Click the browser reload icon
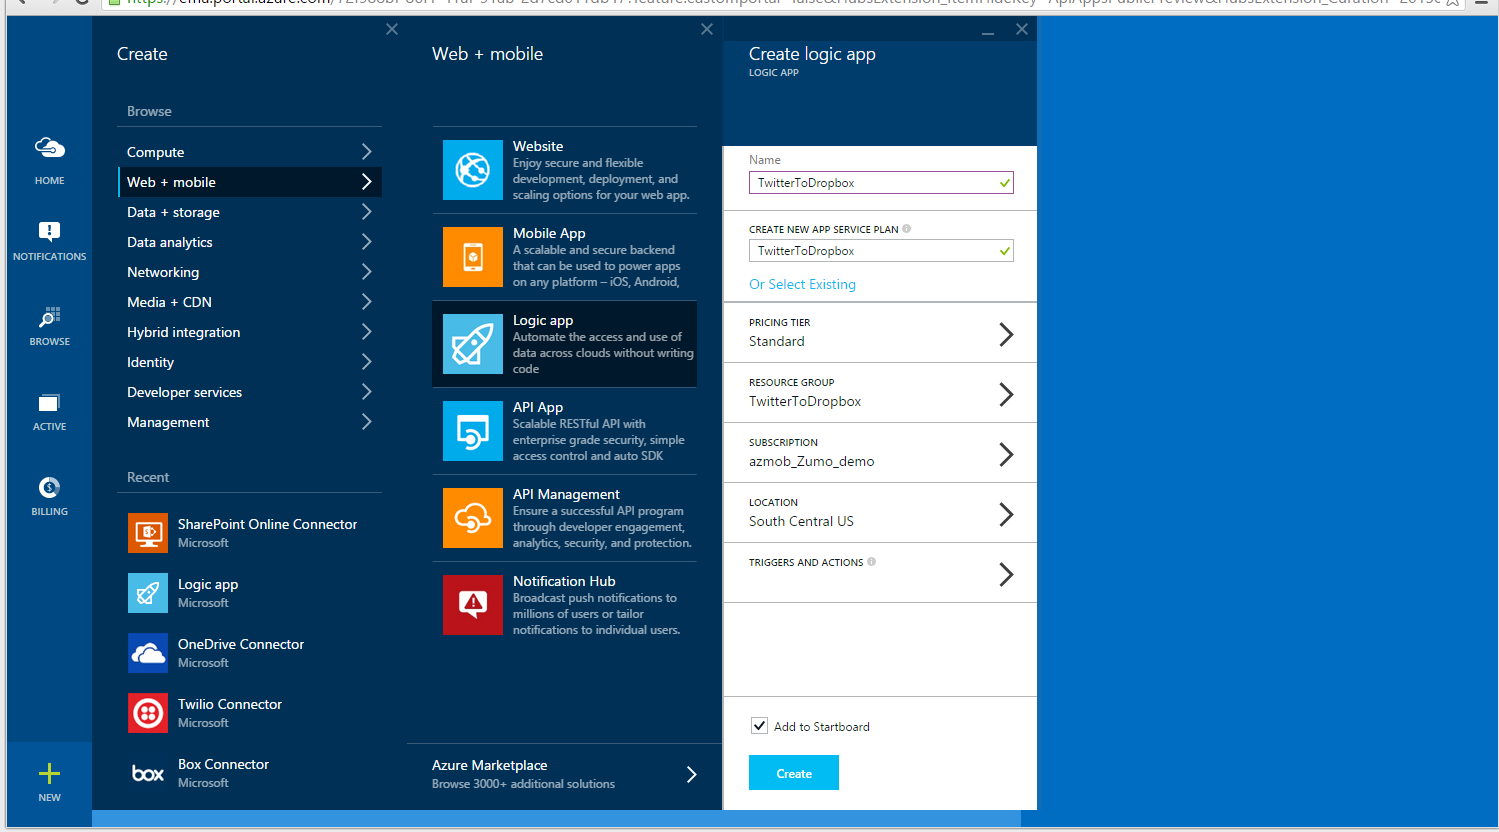Image resolution: width=1499 pixels, height=832 pixels. (82, 2)
